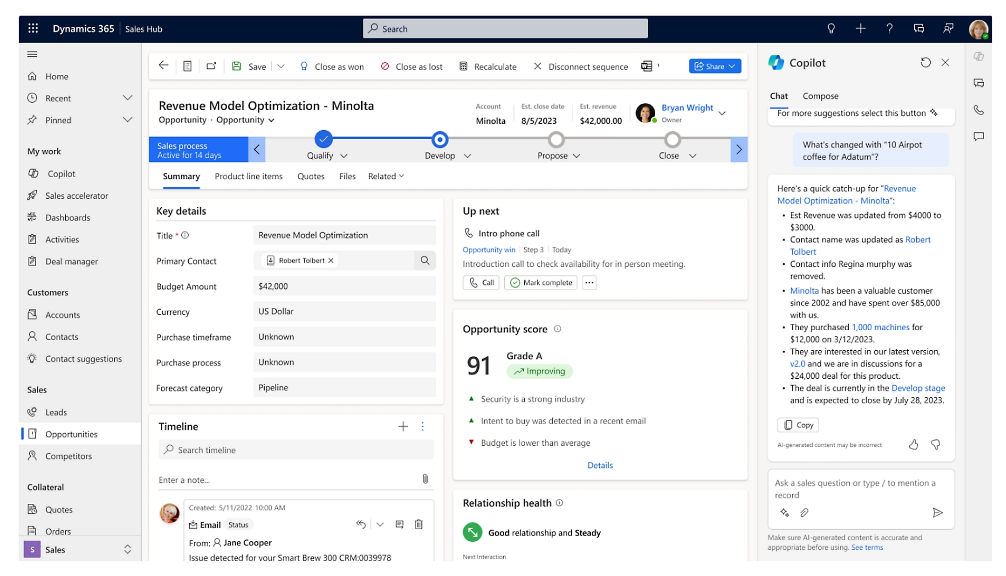Screen dimensions: 1006x576
Task: Collapse the site map hamburger menu
Action: [x=32, y=55]
